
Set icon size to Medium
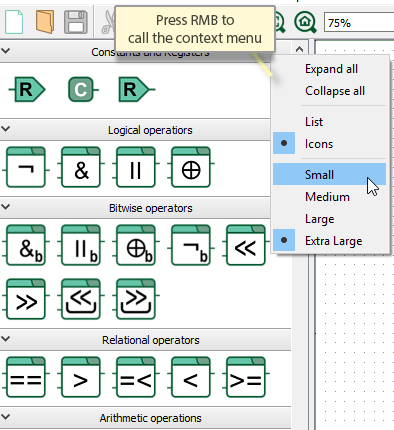coord(329,197)
